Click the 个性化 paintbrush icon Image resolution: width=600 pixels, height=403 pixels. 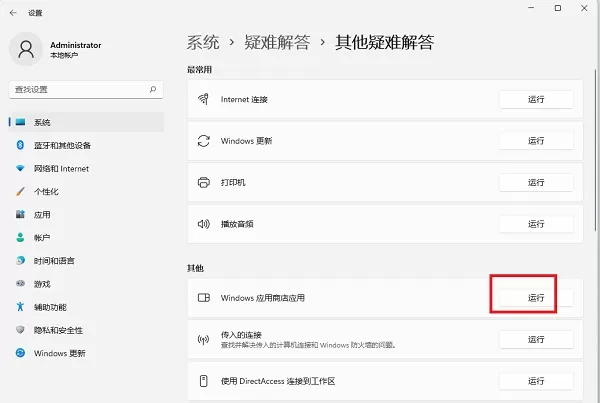pyautogui.click(x=20, y=191)
